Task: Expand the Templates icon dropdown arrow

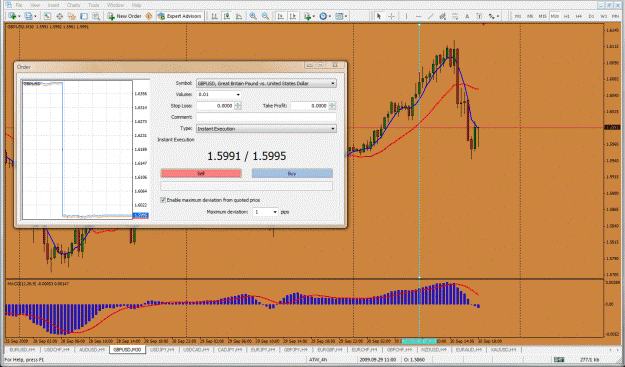Action: point(346,16)
